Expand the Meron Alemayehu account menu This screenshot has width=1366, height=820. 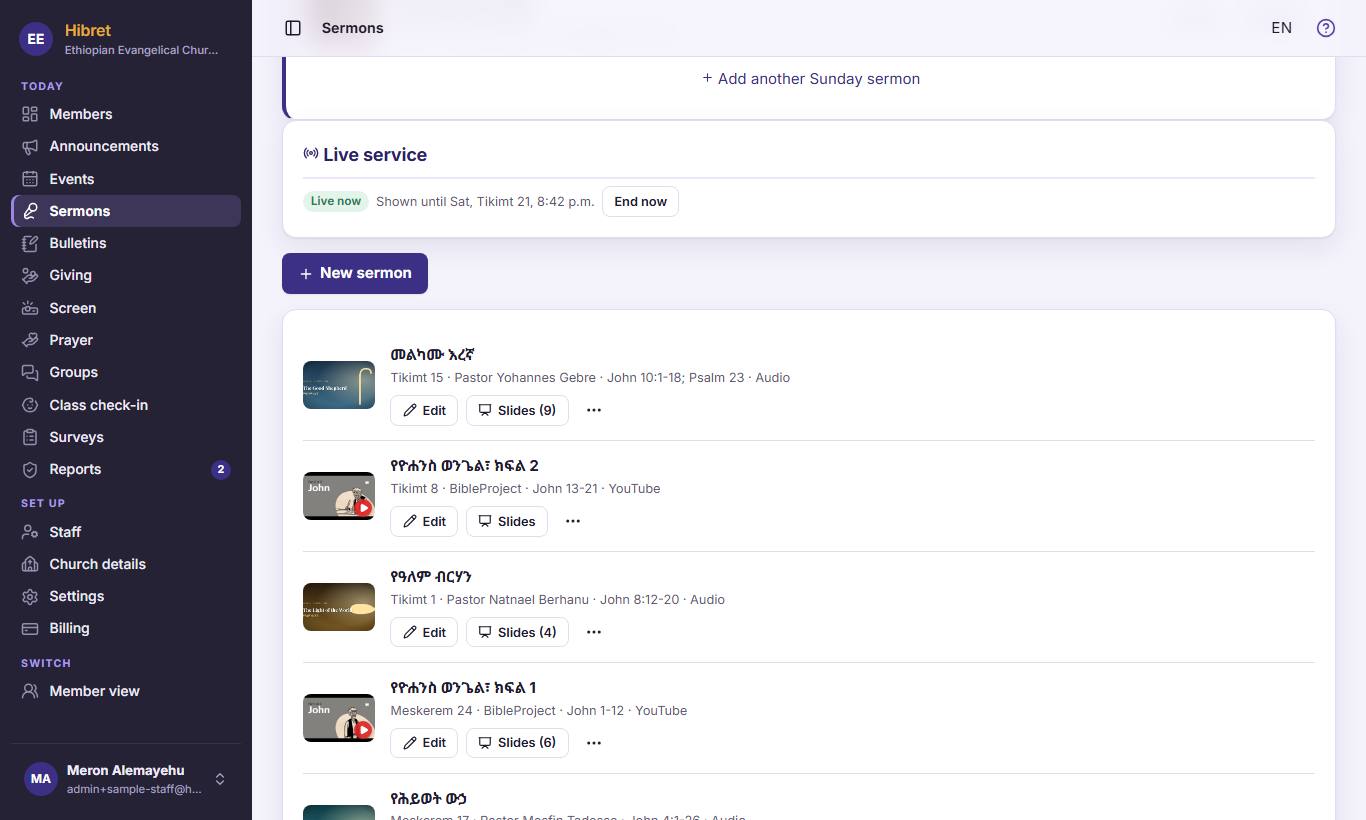pos(126,779)
